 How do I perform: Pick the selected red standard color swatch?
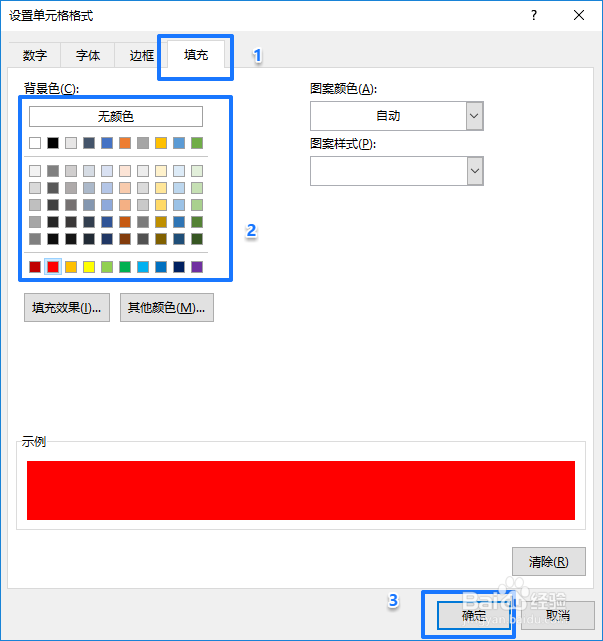(53, 267)
